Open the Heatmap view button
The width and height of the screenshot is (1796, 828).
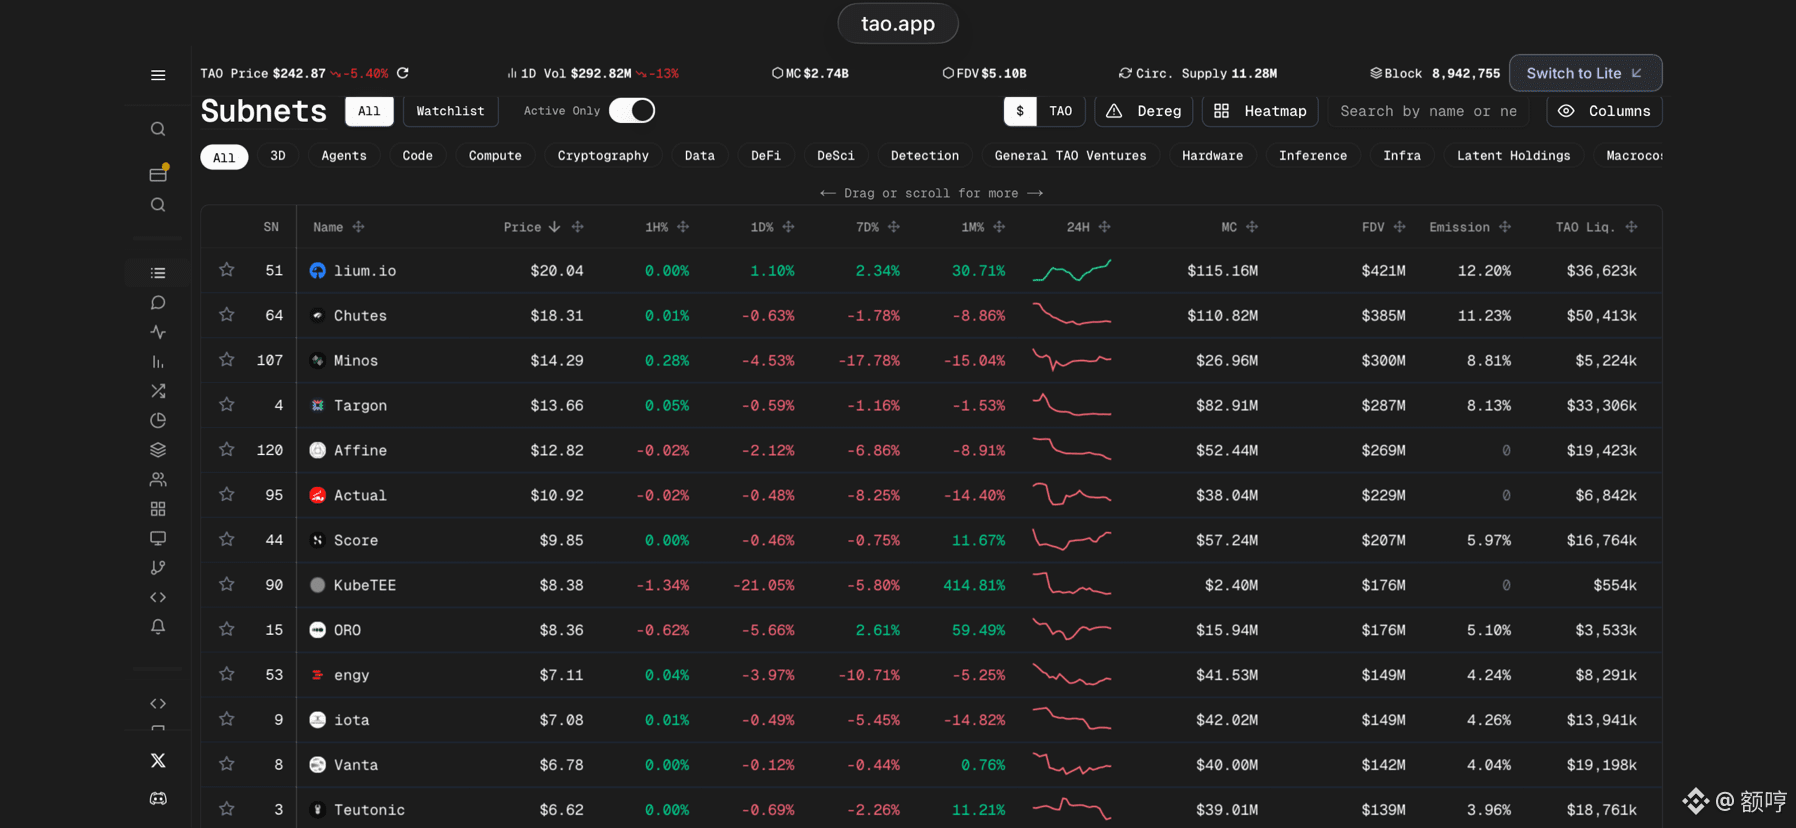(1260, 111)
